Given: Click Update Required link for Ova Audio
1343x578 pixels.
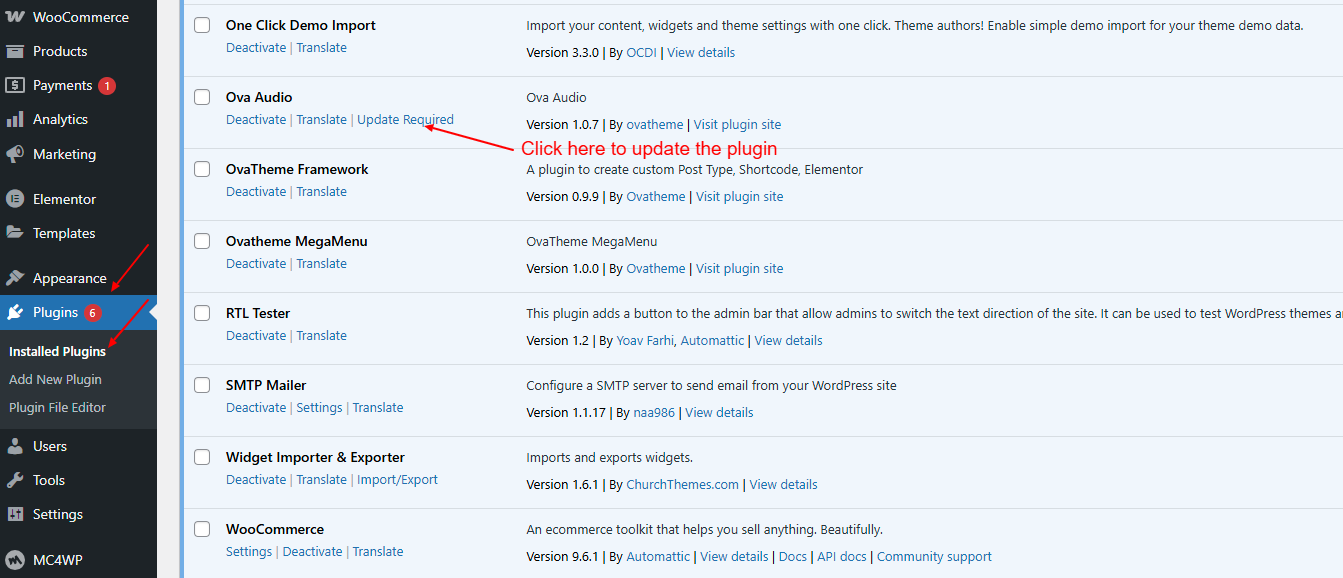Looking at the screenshot, I should pos(405,119).
